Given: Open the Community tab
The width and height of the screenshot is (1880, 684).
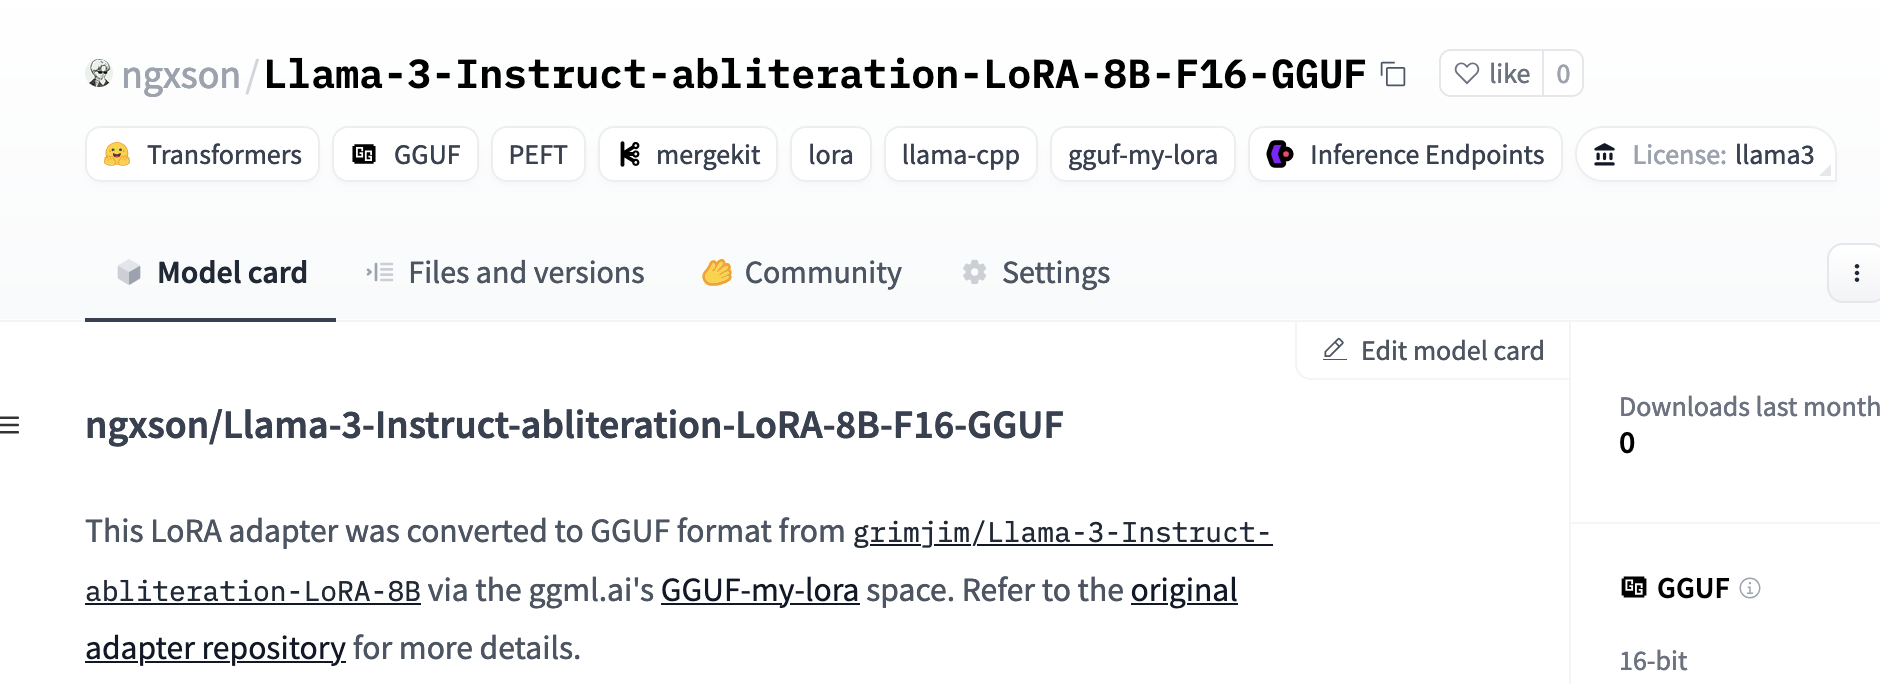Looking at the screenshot, I should point(802,273).
